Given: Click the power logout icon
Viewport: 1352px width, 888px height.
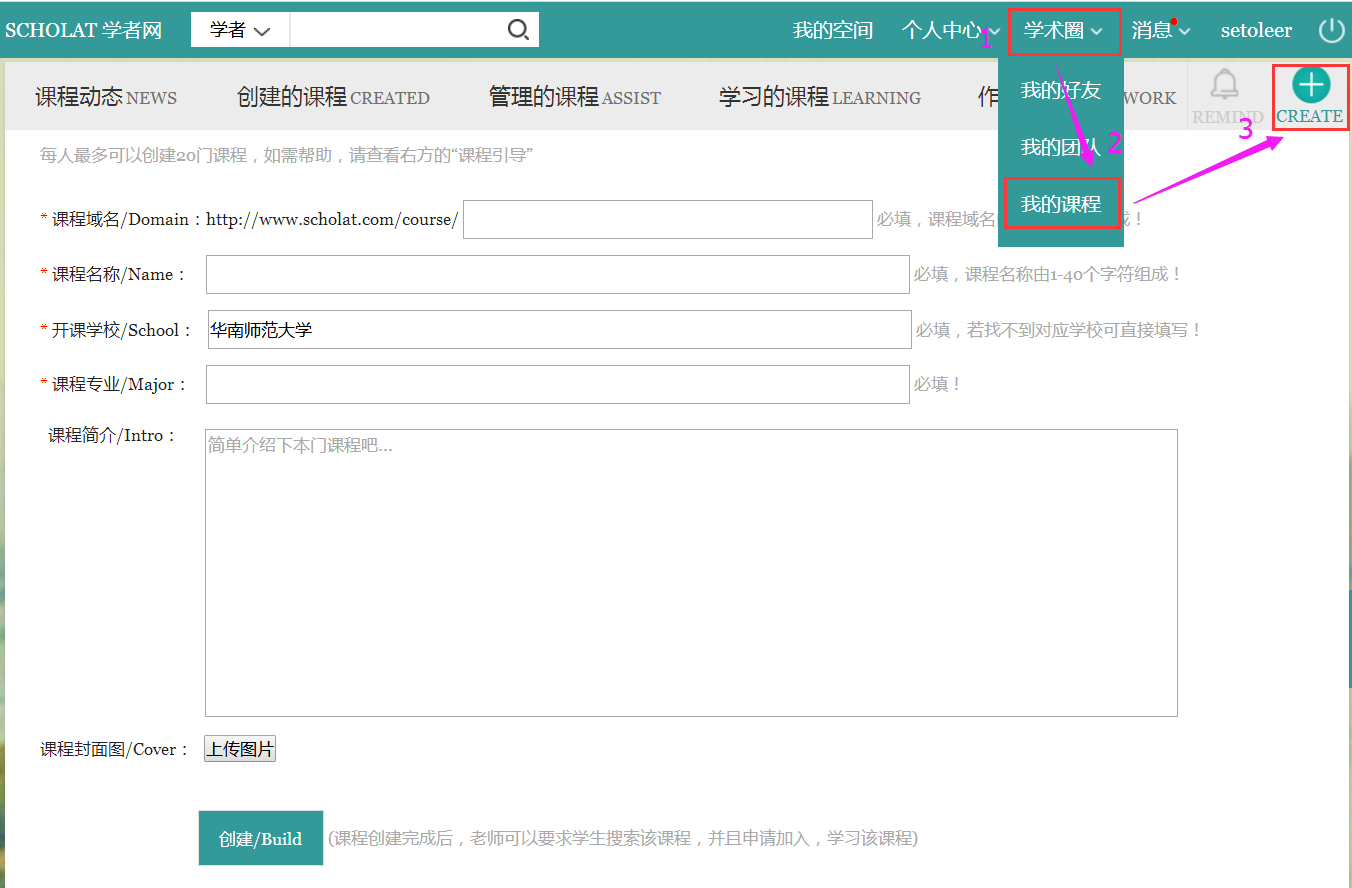Looking at the screenshot, I should 1331,30.
